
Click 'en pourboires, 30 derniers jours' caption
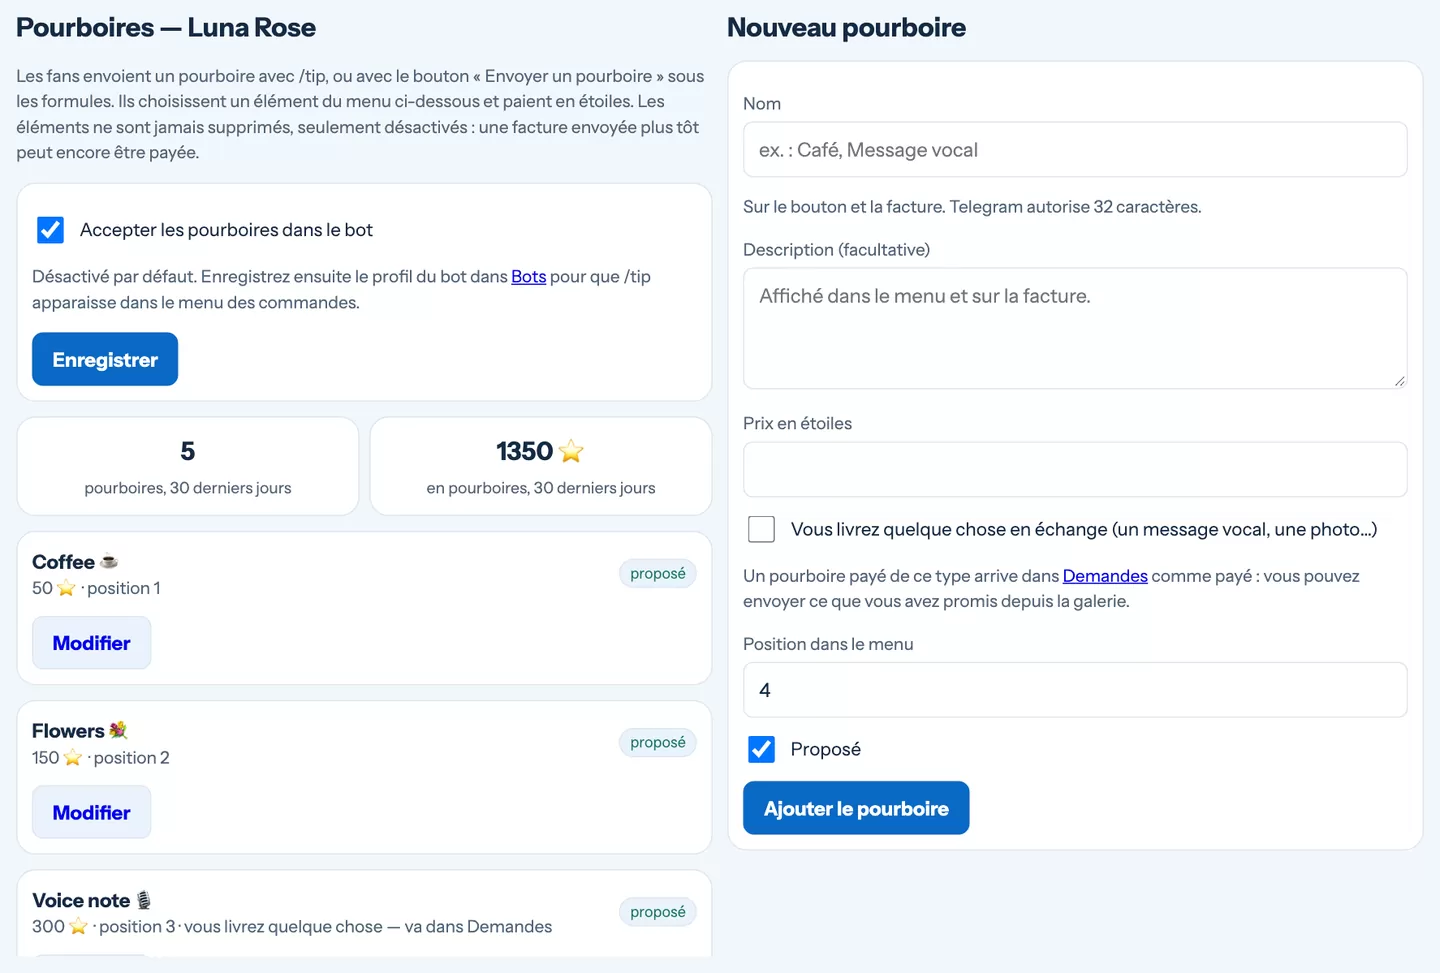(541, 488)
